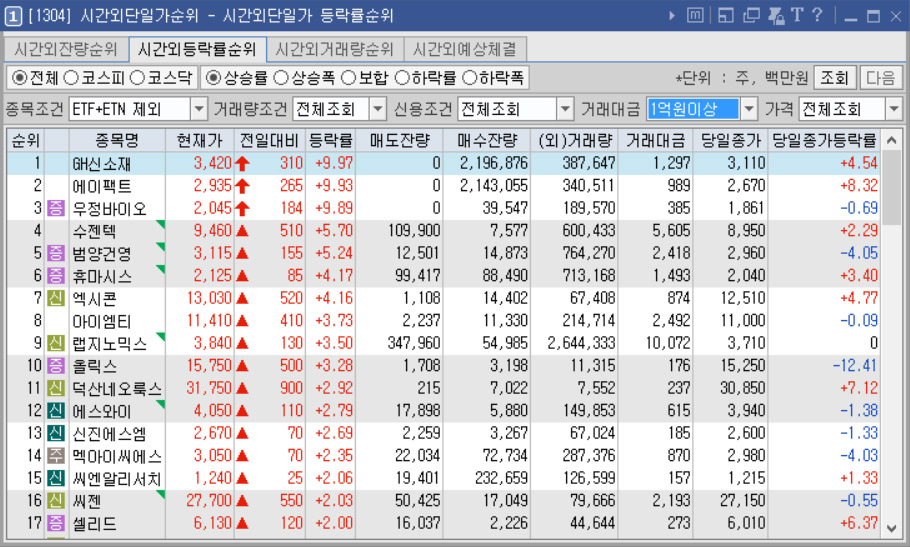Click the window layout icon in title bar

[x=725, y=15]
